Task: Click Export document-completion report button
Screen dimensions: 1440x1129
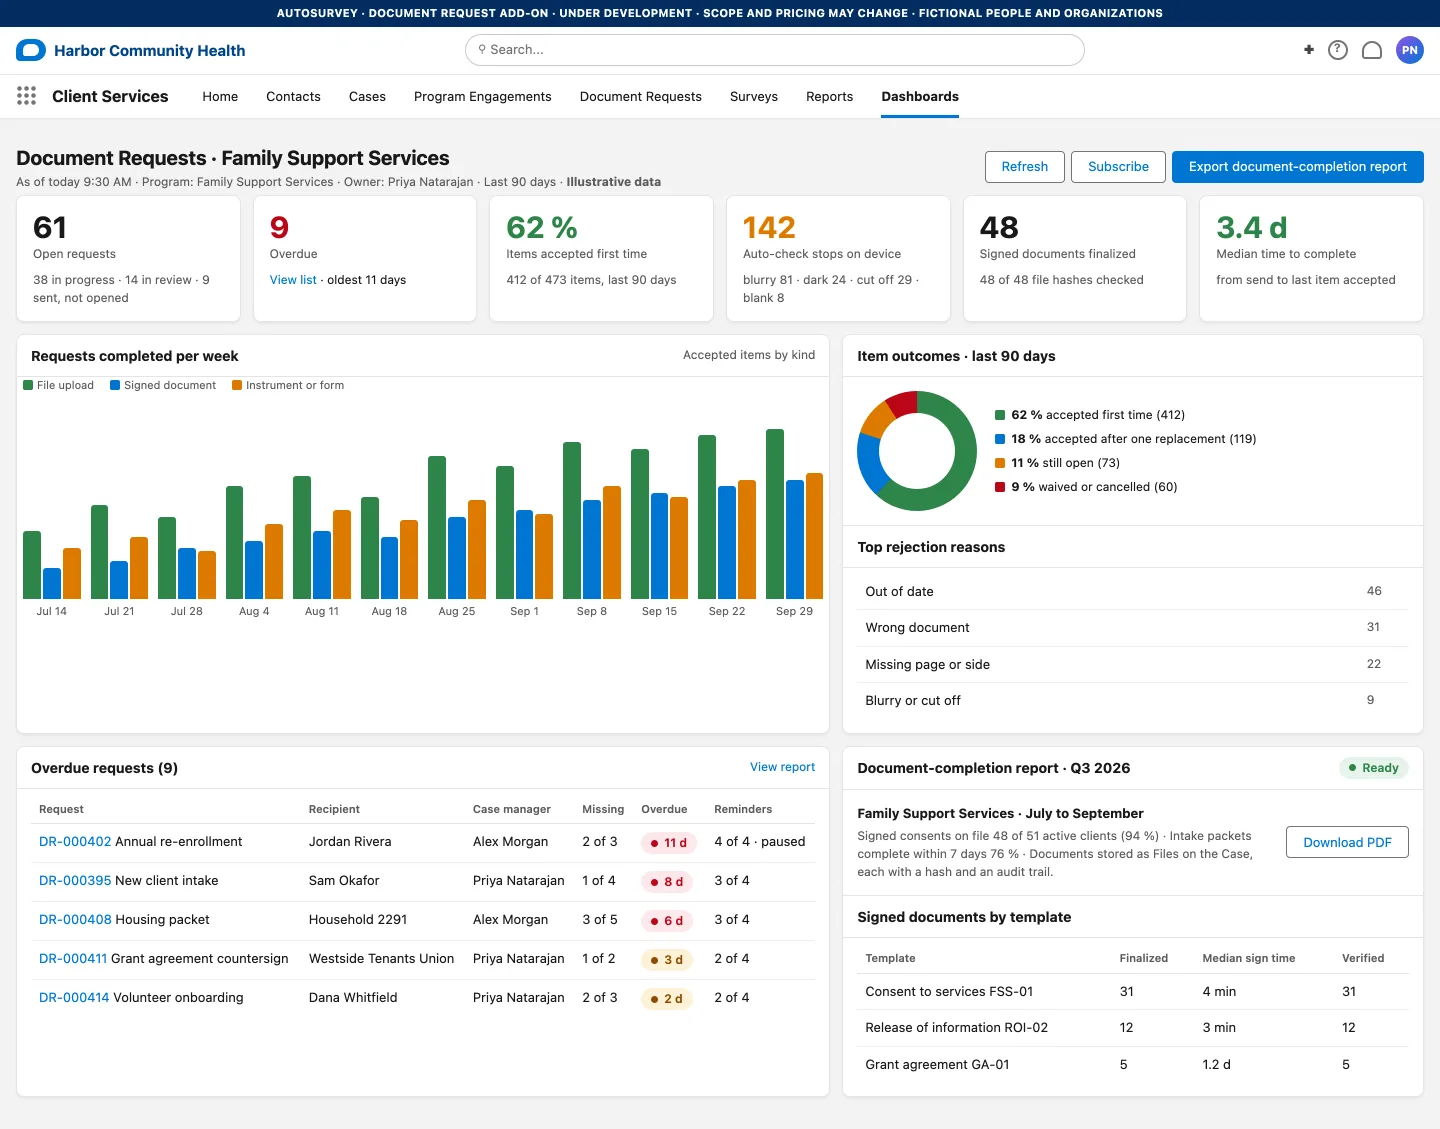Action: 1298,167
